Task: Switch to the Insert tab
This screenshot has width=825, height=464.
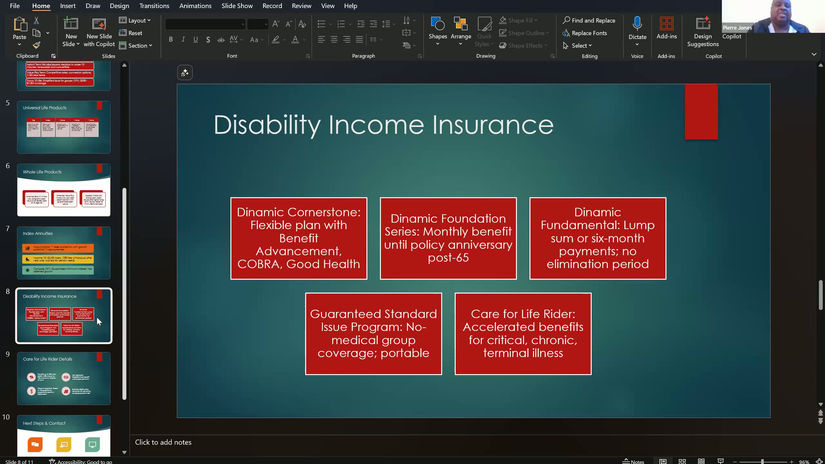Action: [68, 6]
